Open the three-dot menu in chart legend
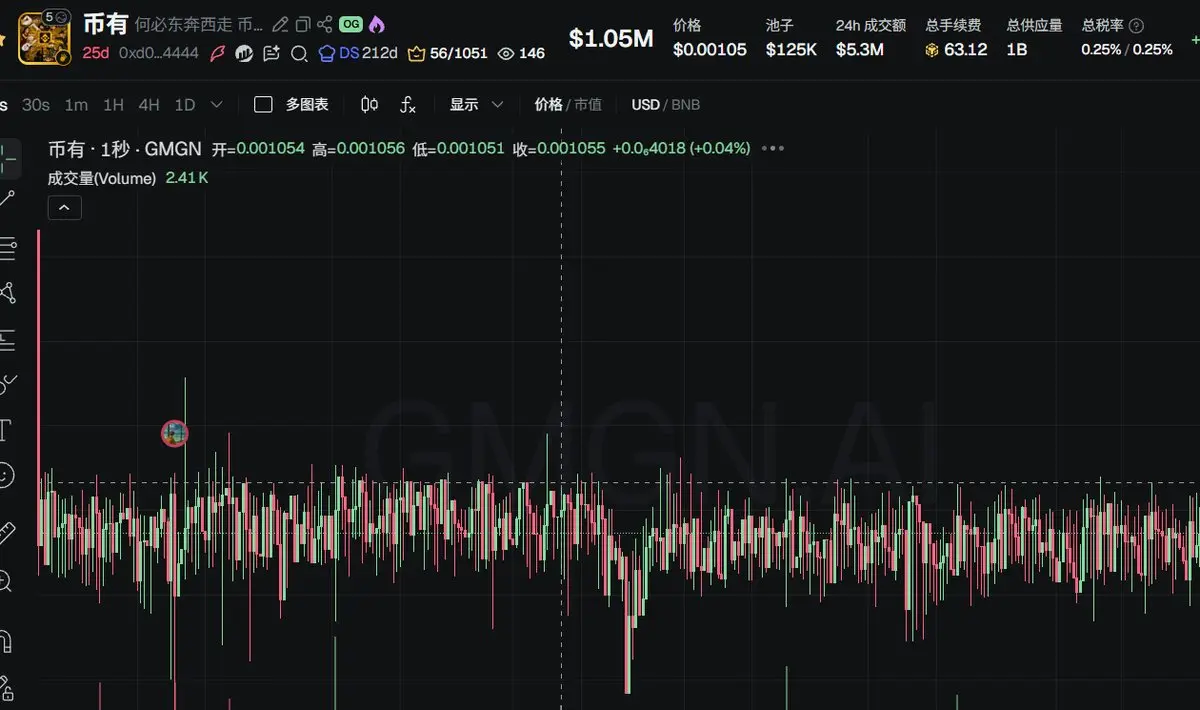 (x=773, y=148)
